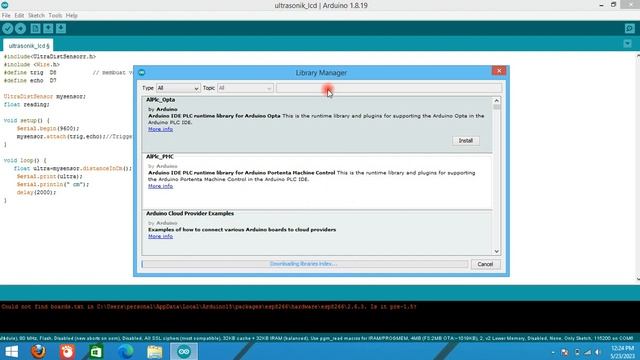
Task: Launch Microsoft Edge from the taskbar
Action: [126, 351]
